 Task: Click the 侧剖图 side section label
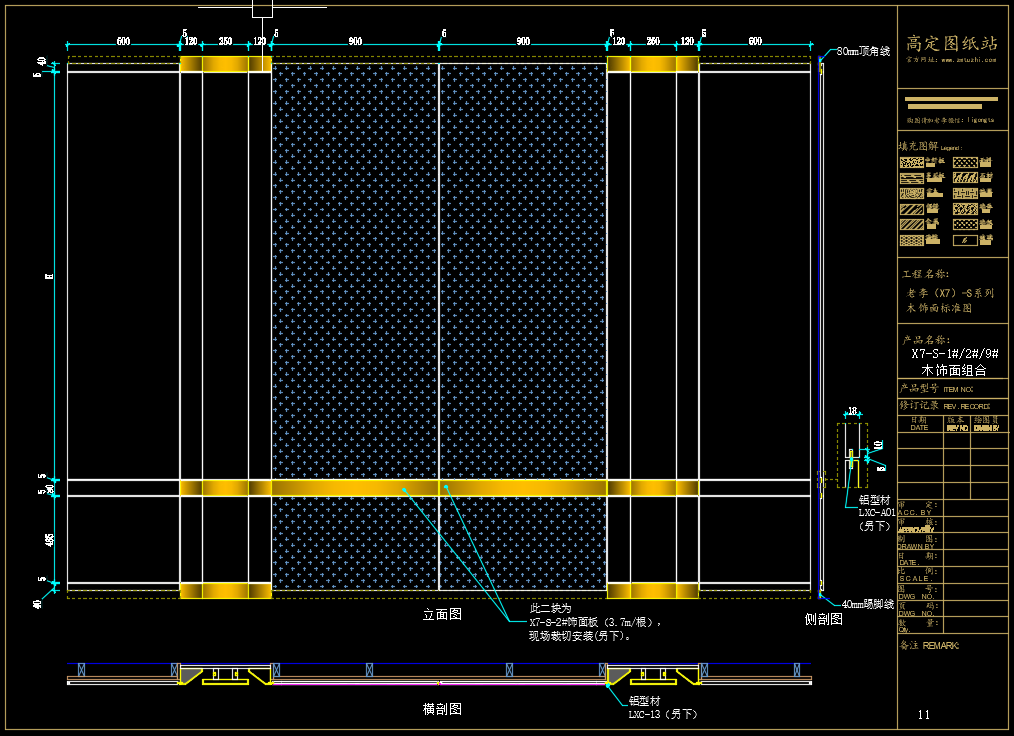[x=823, y=620]
